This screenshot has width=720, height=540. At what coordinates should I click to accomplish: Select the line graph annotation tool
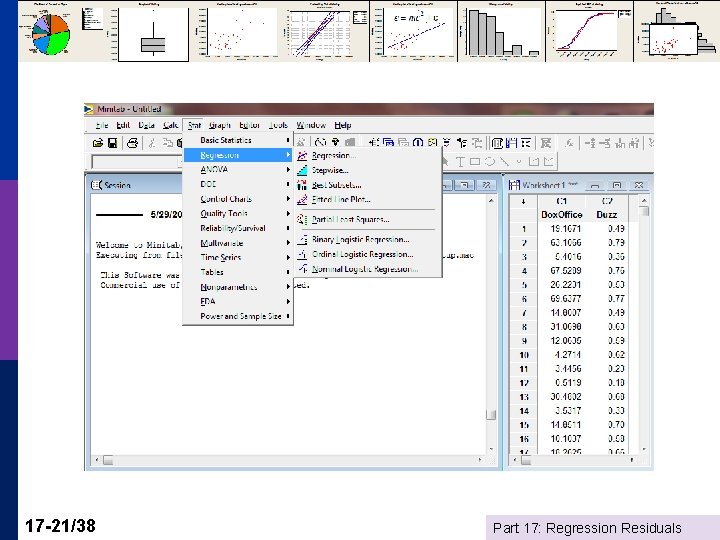(x=505, y=162)
